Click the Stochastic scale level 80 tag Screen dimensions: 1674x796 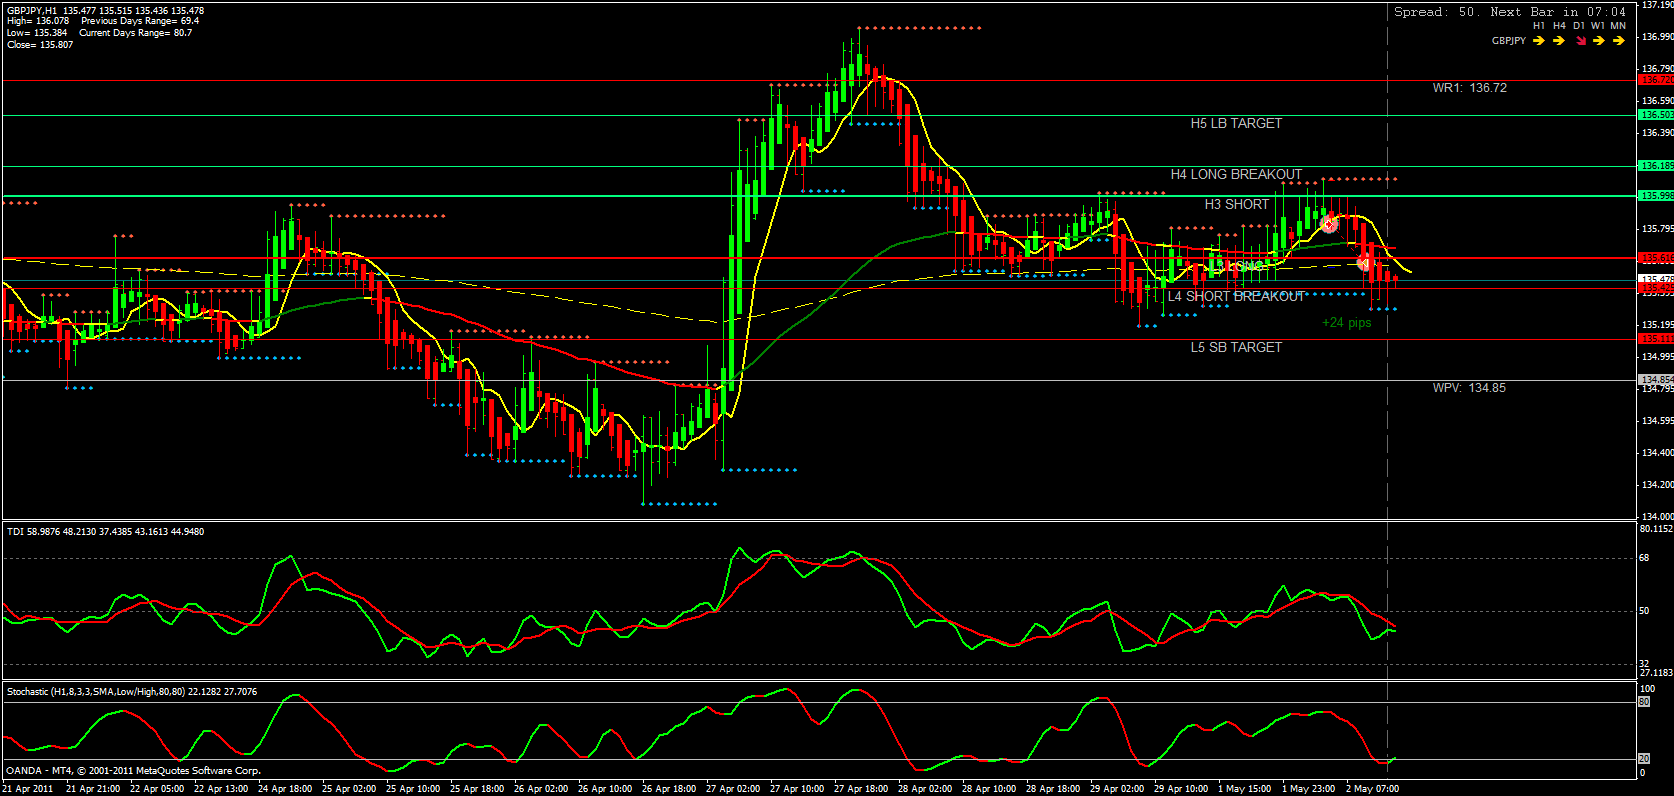pos(1644,702)
